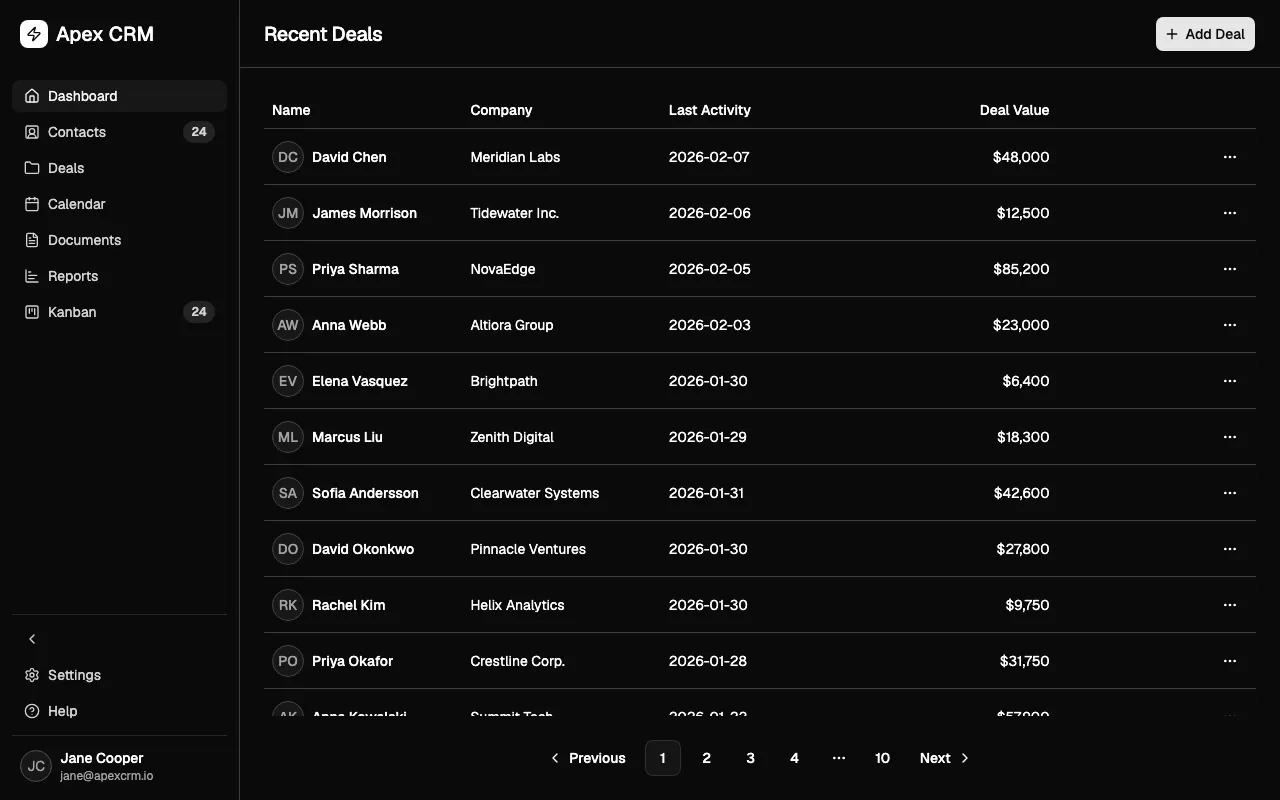Screen dimensions: 1280x800
Task: Go to the Next page
Action: coord(945,758)
